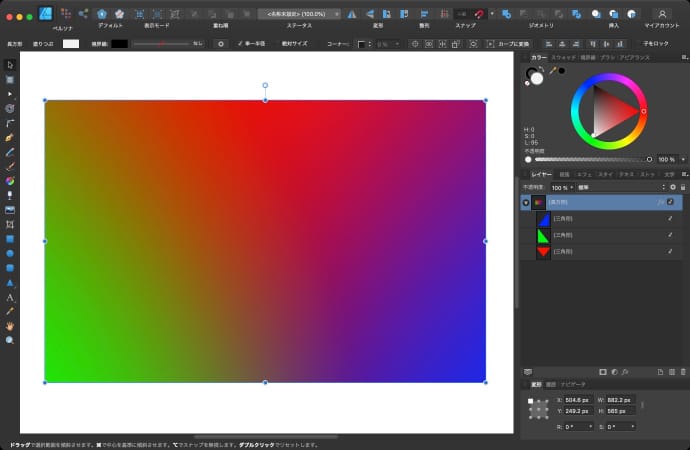Toggle visibility check of the blue triangle layer

click(670, 218)
